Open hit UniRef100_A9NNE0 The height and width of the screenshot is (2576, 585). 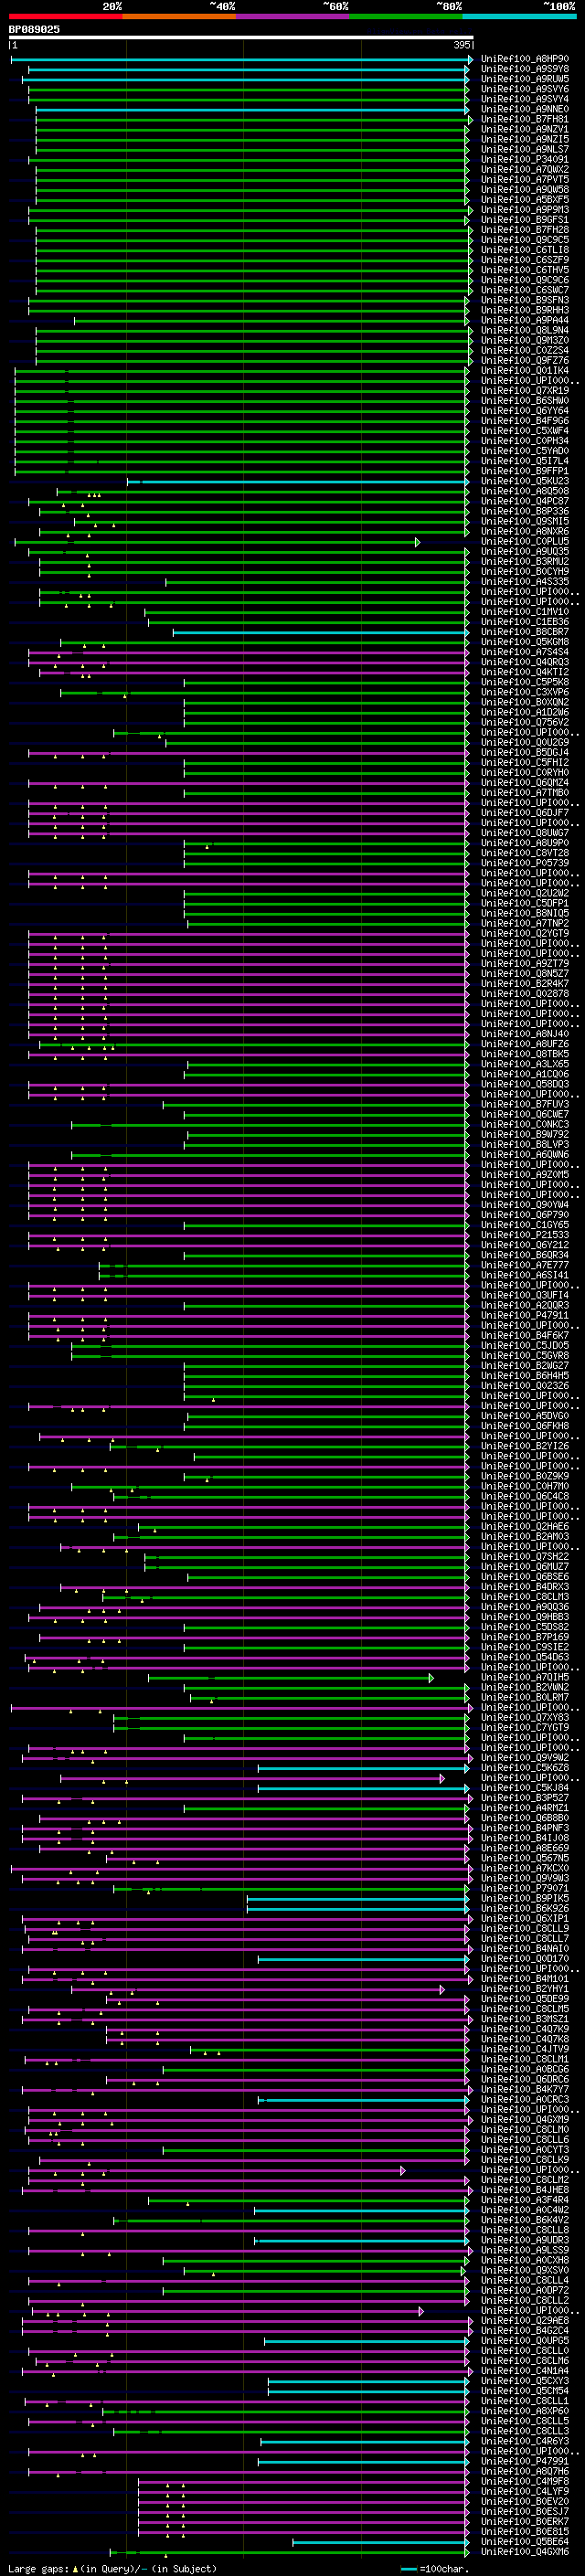click(x=525, y=109)
